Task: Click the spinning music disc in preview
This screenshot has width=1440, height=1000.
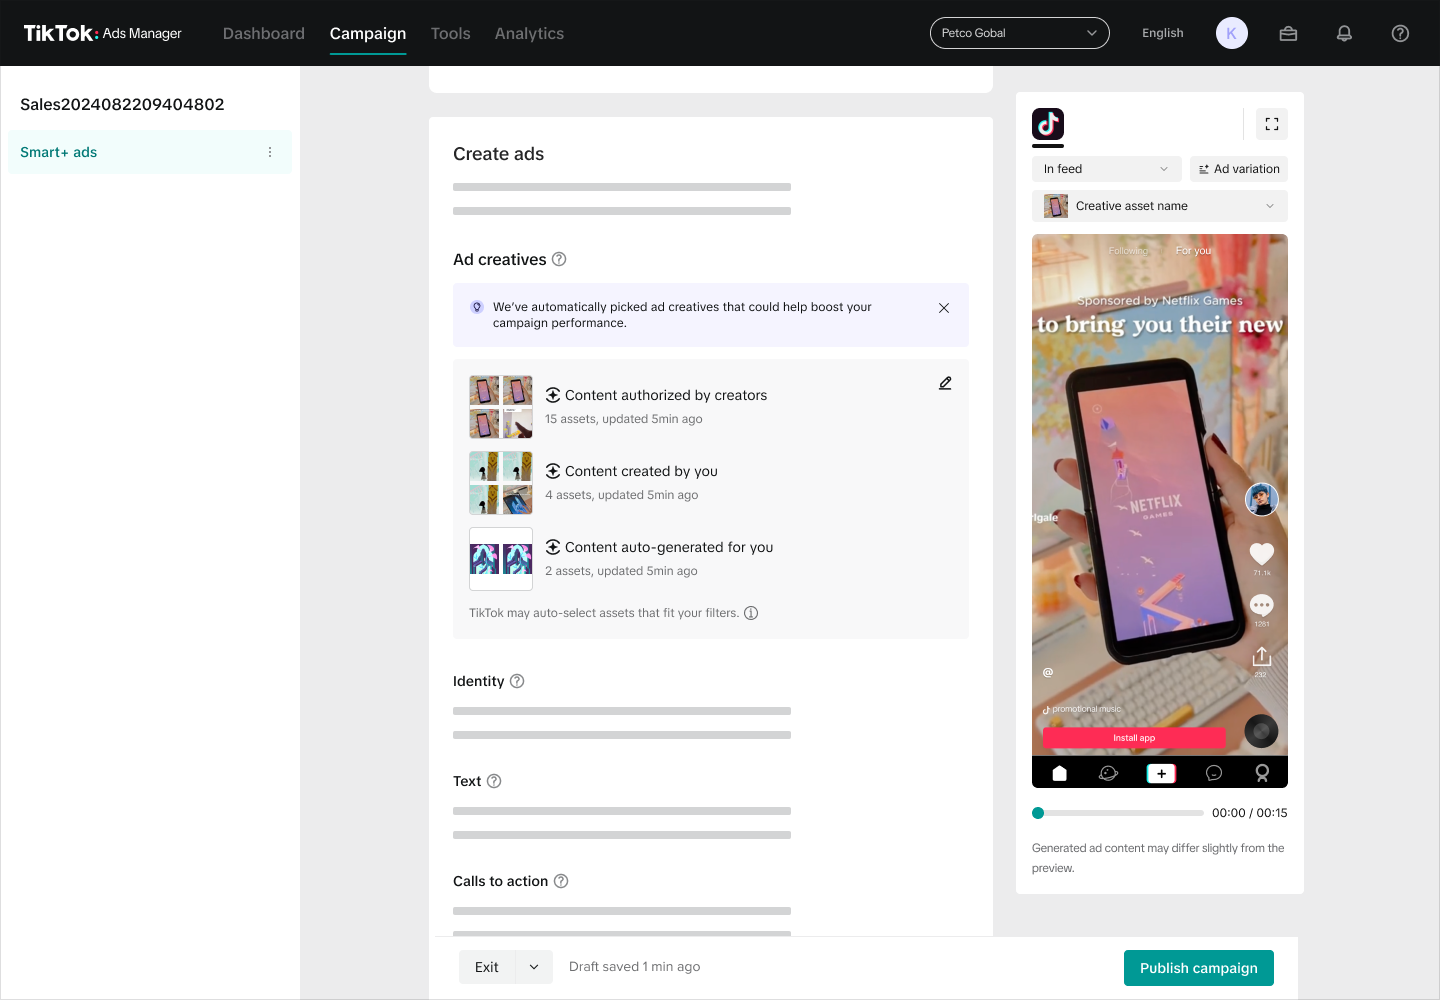Action: [x=1261, y=731]
